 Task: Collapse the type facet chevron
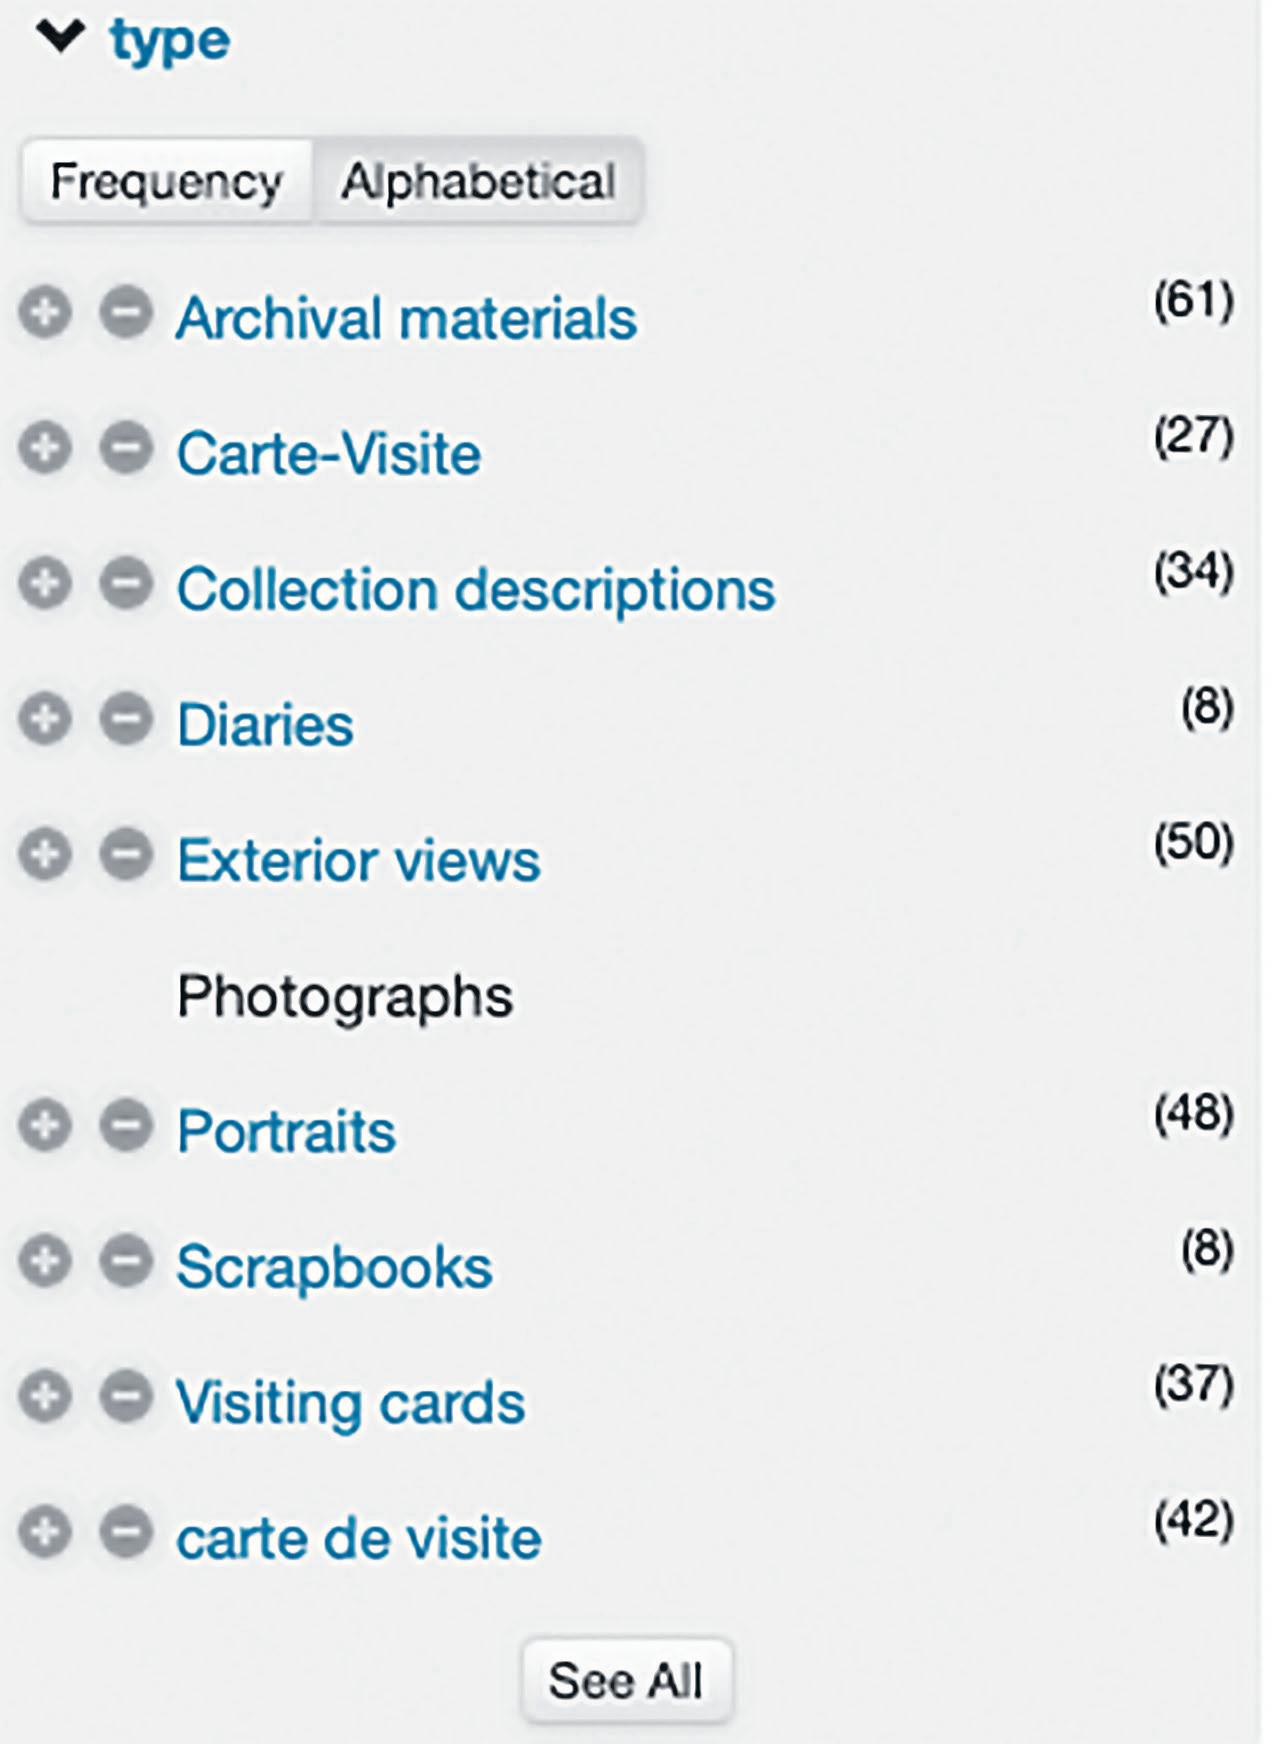click(x=60, y=38)
